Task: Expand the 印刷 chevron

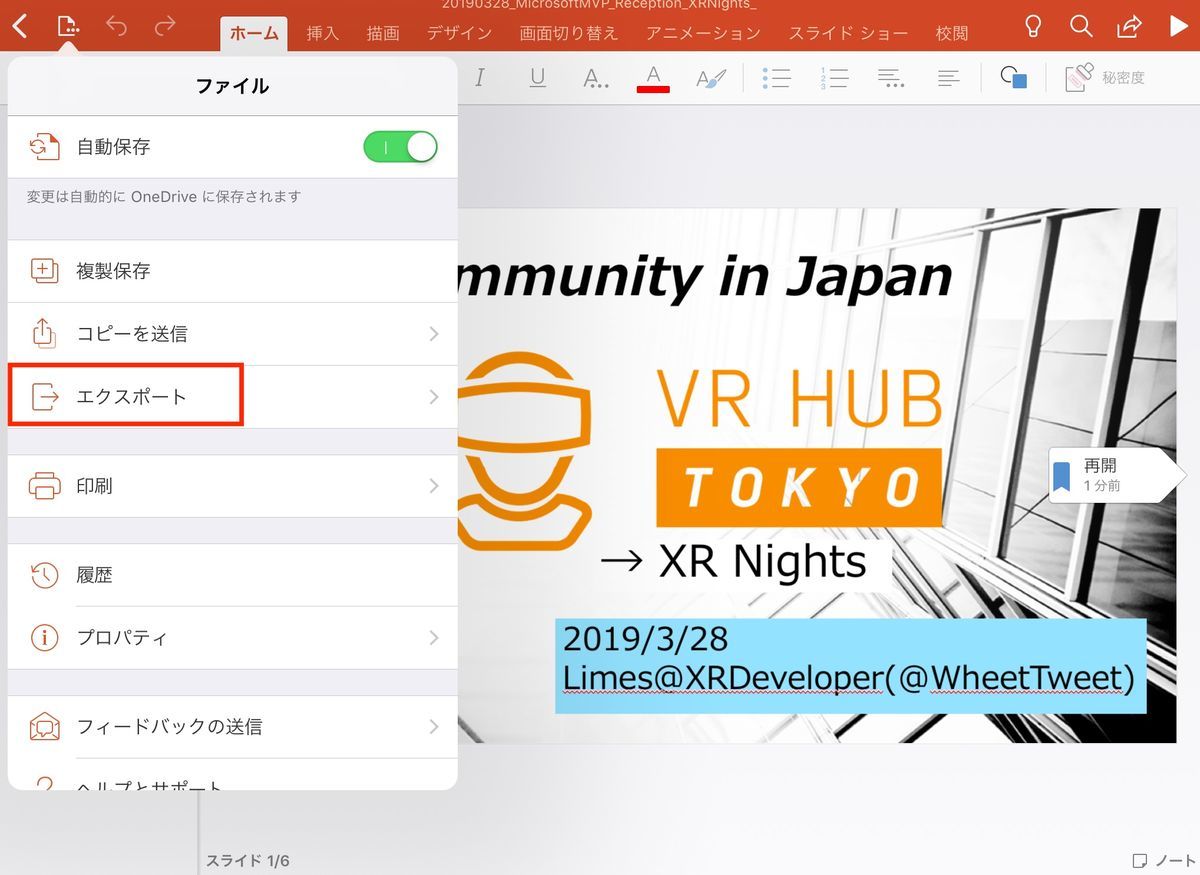Action: coord(434,486)
